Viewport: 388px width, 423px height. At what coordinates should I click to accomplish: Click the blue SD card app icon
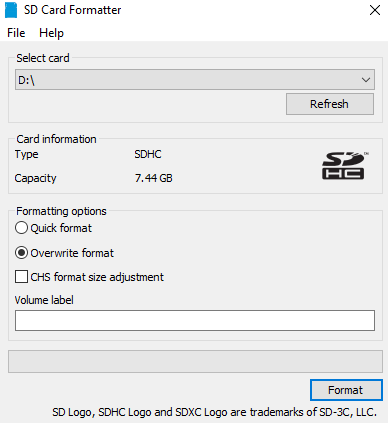point(11,10)
